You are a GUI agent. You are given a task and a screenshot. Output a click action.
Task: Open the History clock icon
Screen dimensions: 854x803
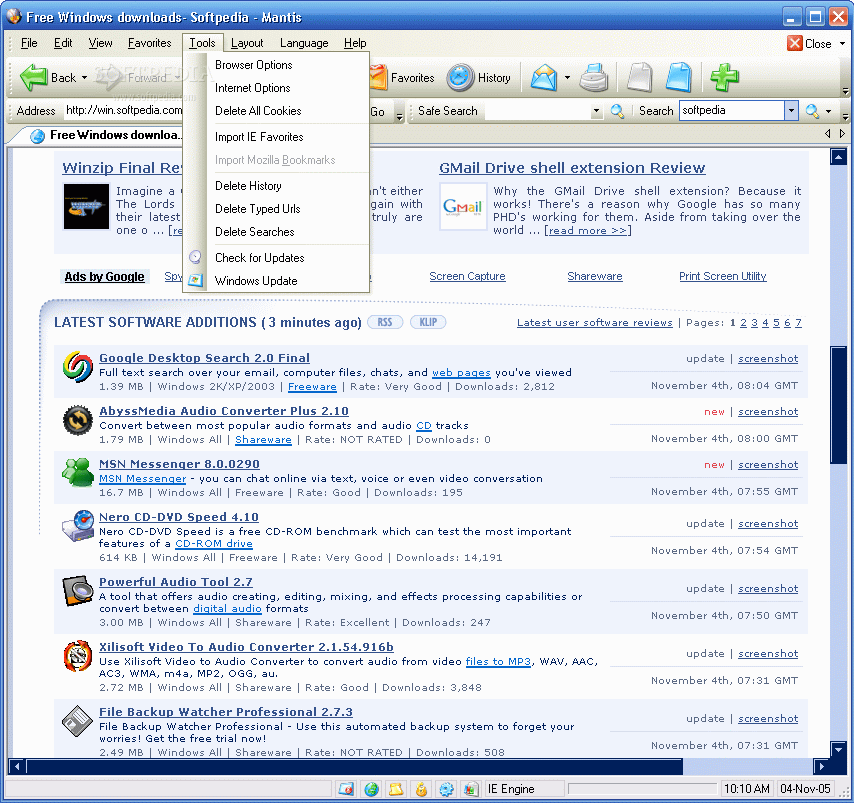(460, 77)
